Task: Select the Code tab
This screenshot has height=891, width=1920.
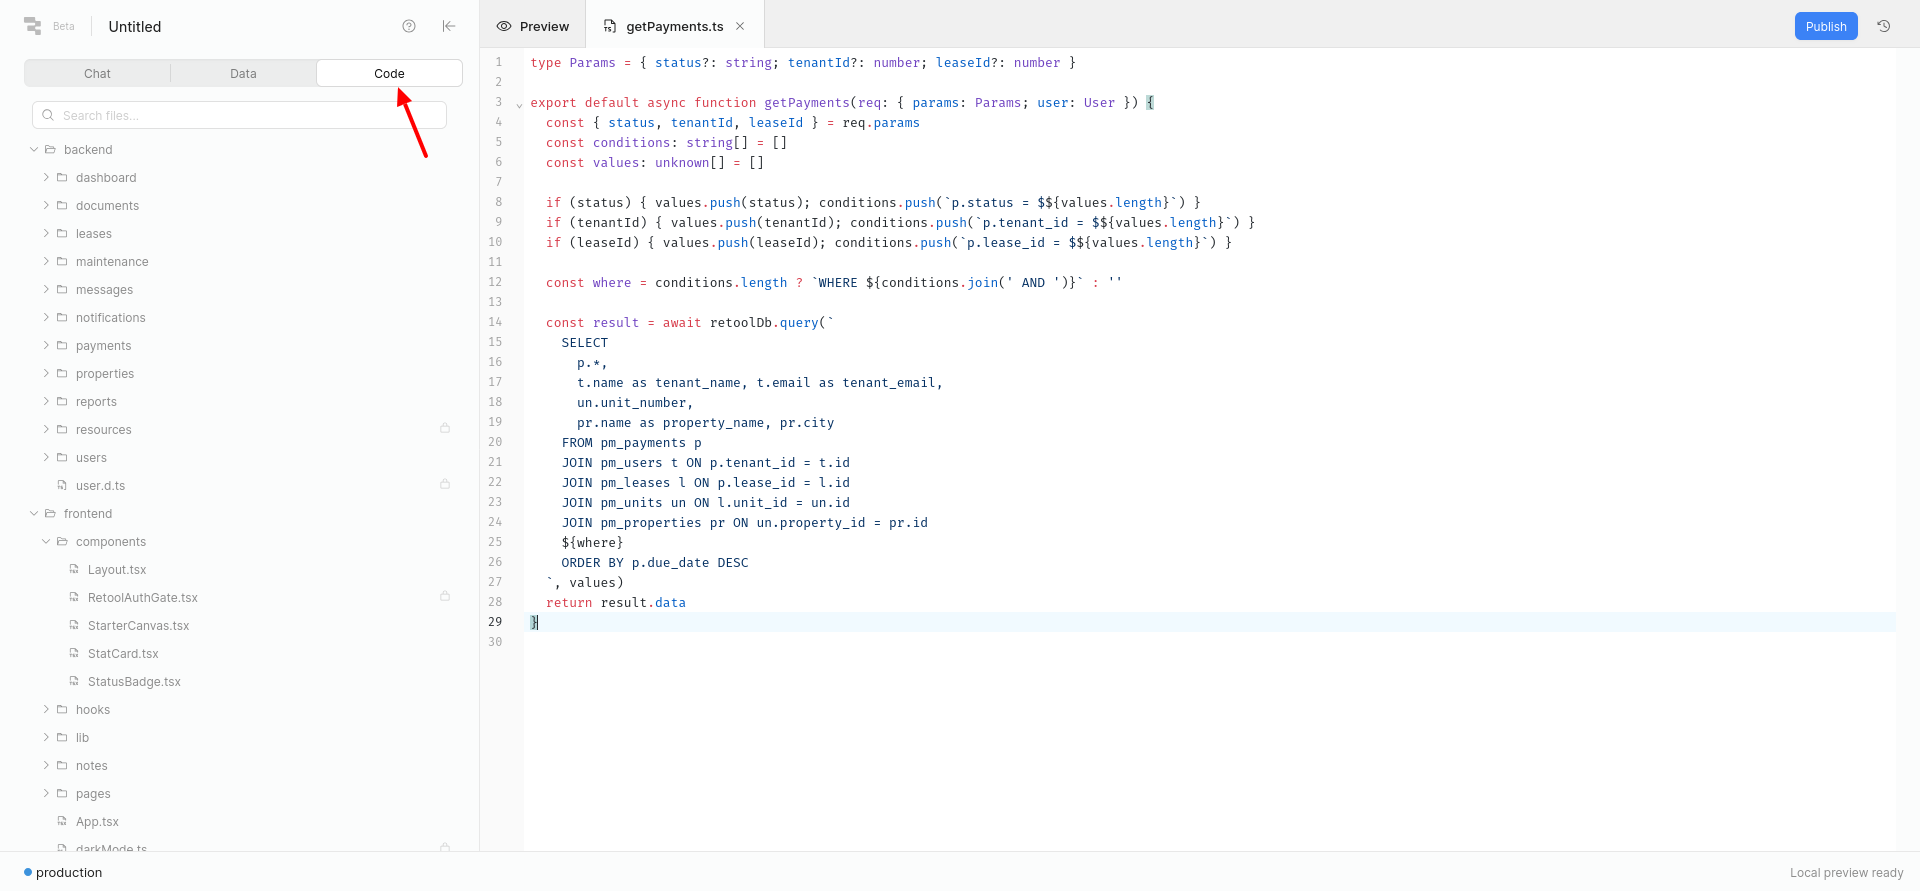Action: pyautogui.click(x=389, y=73)
